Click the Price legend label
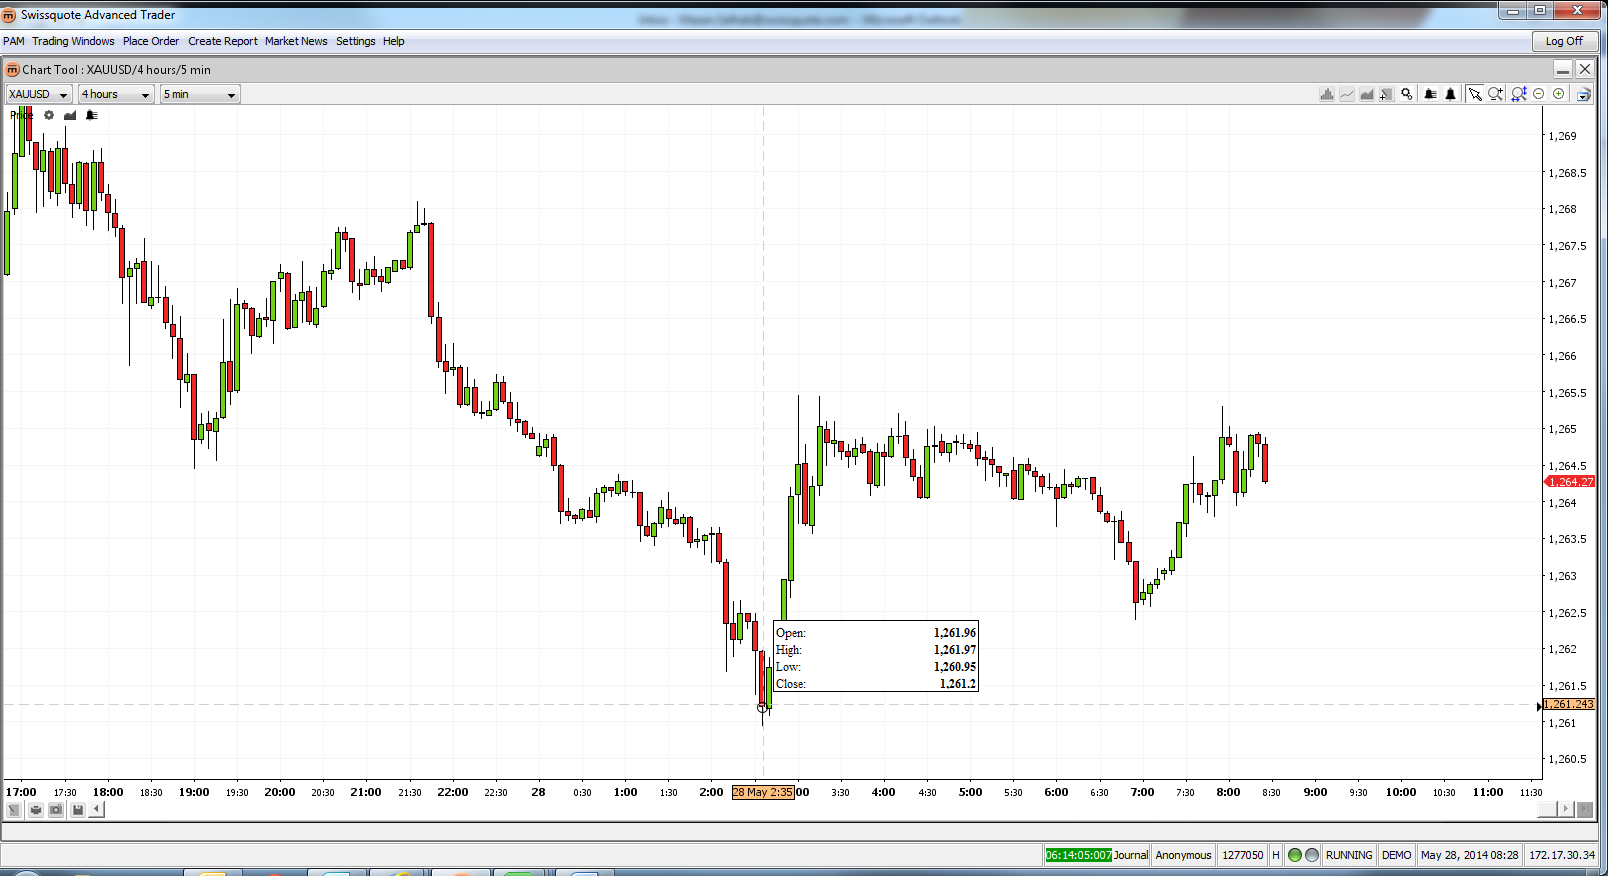The width and height of the screenshot is (1608, 876). pyautogui.click(x=21, y=115)
